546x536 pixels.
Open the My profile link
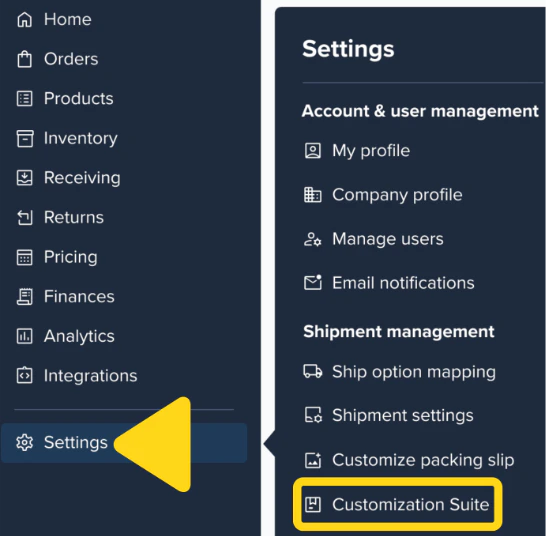pos(371,151)
